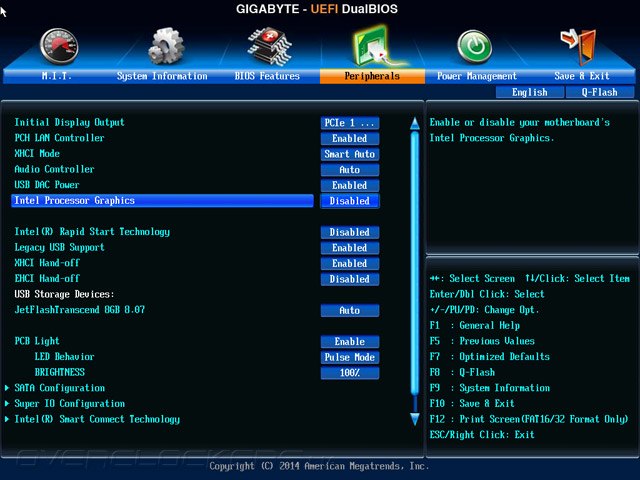Select the PCB Light label

[x=37, y=341]
